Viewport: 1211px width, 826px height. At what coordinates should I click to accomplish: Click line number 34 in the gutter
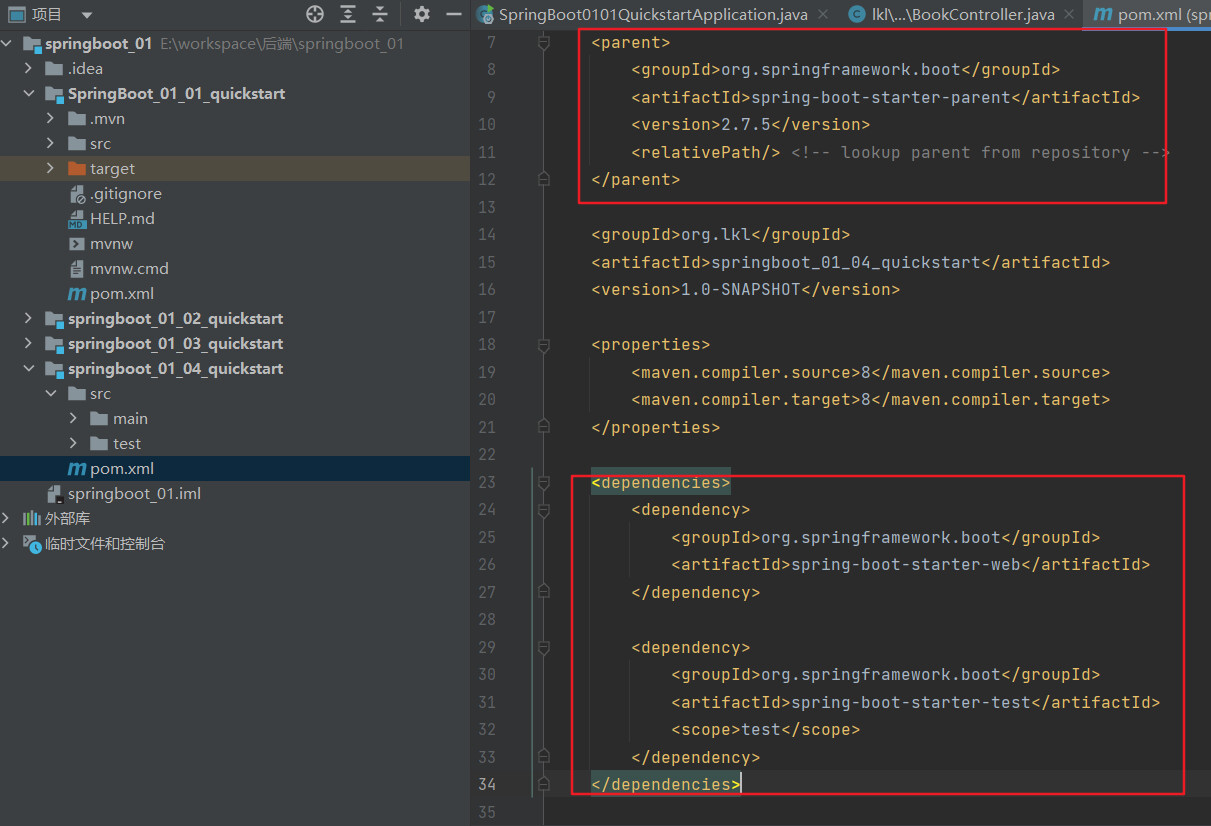tap(485, 785)
